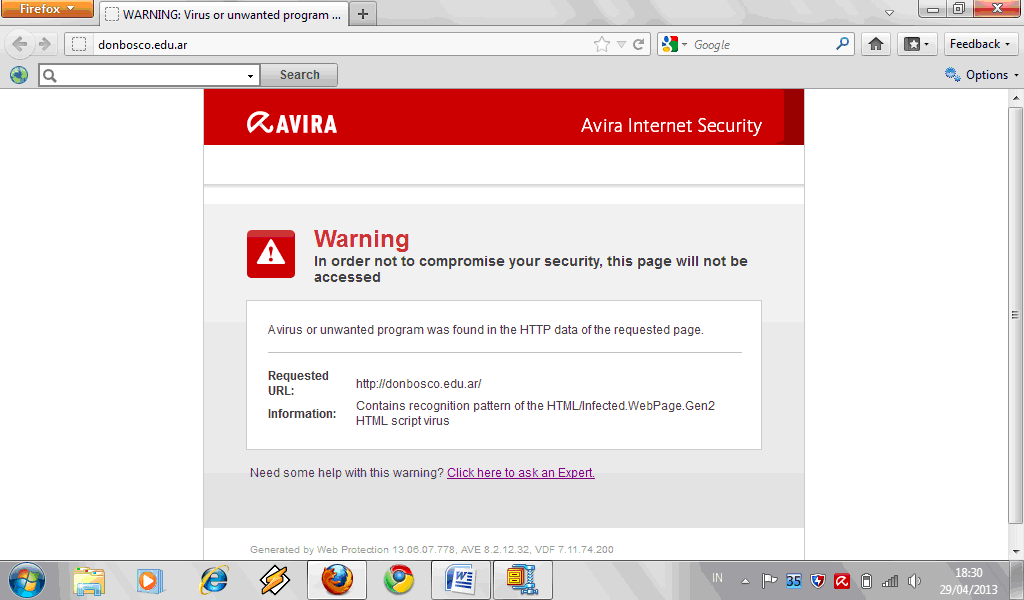Open the network signal tray icon
Screen dimensions: 1024x600
click(x=890, y=580)
